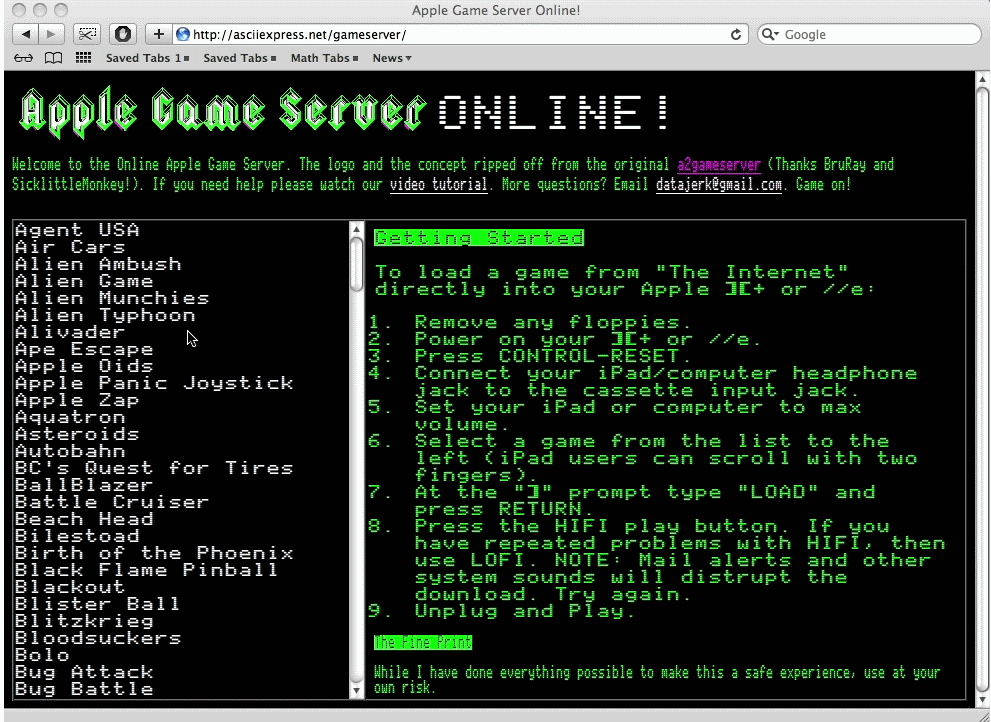The image size is (991, 722).
Task: Select Beach Head game
Action: pos(84,520)
